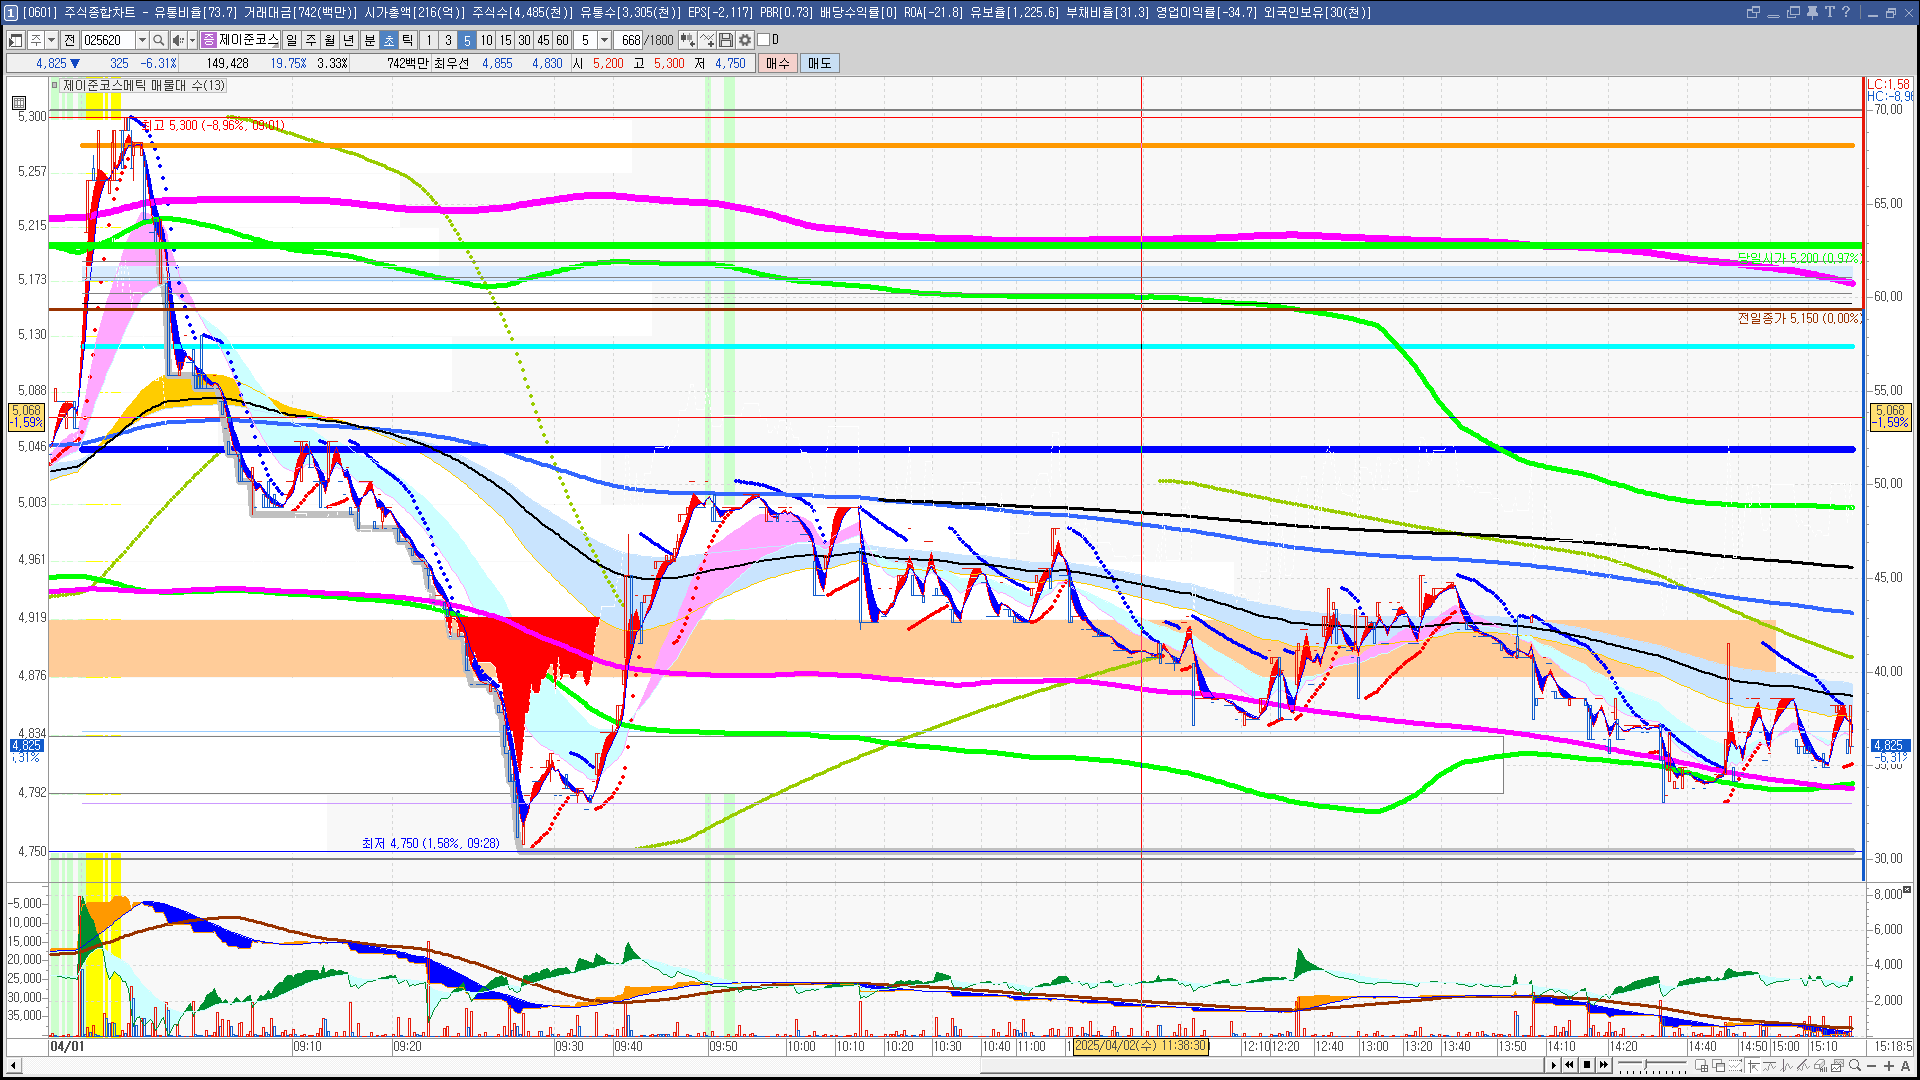The height and width of the screenshot is (1080, 1920).
Task: Select the 5 interval toggle button
Action: pyautogui.click(x=467, y=40)
